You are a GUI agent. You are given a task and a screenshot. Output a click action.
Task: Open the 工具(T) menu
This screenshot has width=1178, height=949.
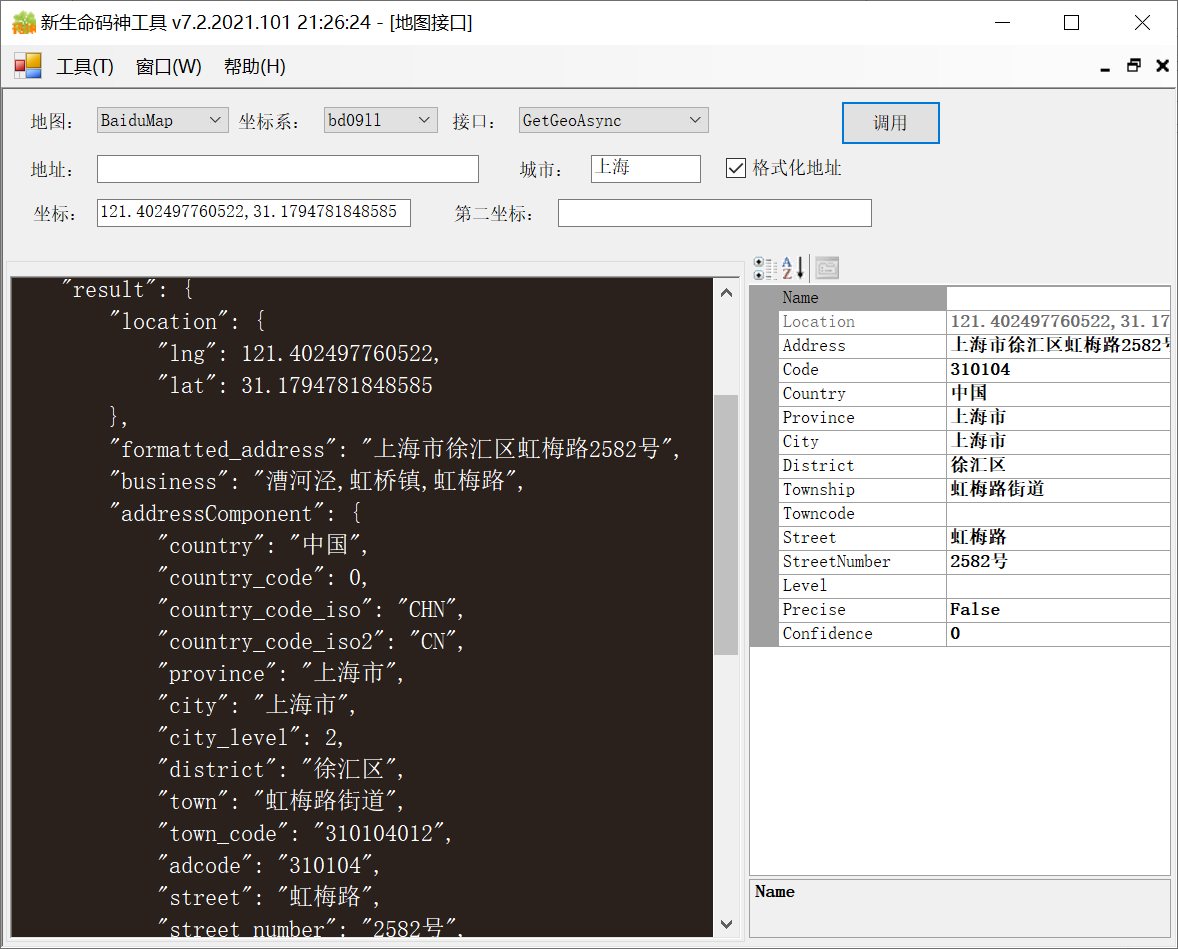tap(85, 67)
